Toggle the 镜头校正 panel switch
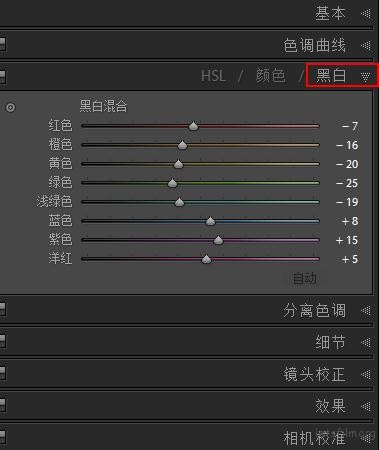The width and height of the screenshot is (379, 450). [2, 373]
